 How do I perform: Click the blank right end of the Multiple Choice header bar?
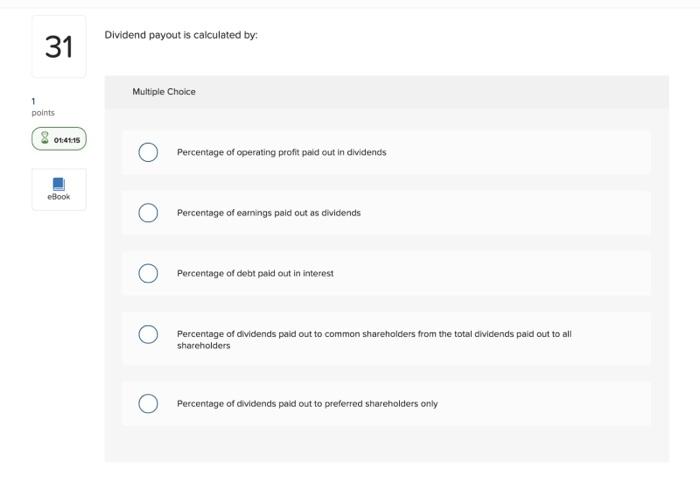click(600, 92)
